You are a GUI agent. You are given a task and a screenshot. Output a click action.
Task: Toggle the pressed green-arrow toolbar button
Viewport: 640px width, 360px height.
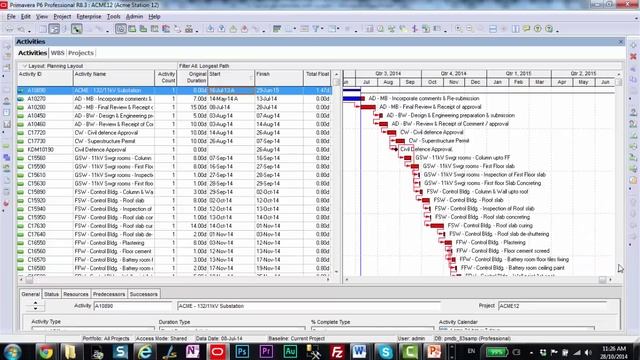pyautogui.click(x=76, y=29)
